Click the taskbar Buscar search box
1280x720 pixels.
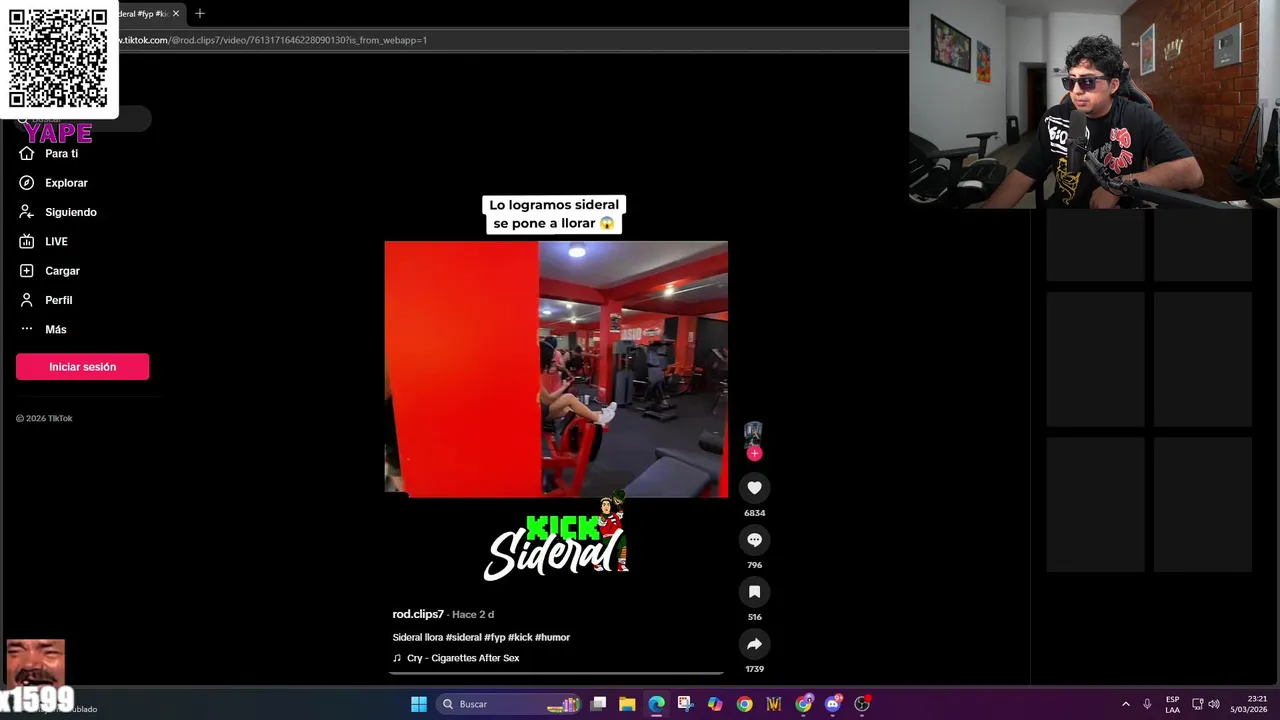pyautogui.click(x=511, y=704)
